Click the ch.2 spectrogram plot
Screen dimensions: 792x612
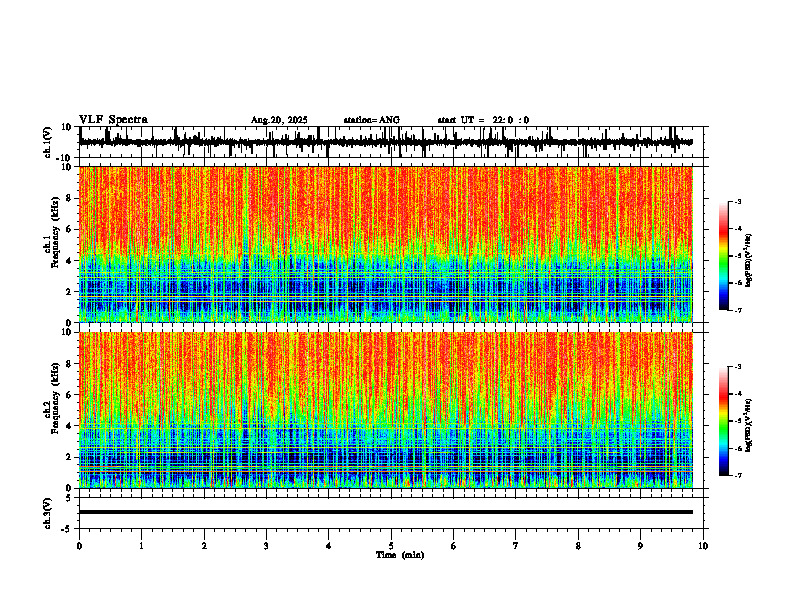point(386,410)
